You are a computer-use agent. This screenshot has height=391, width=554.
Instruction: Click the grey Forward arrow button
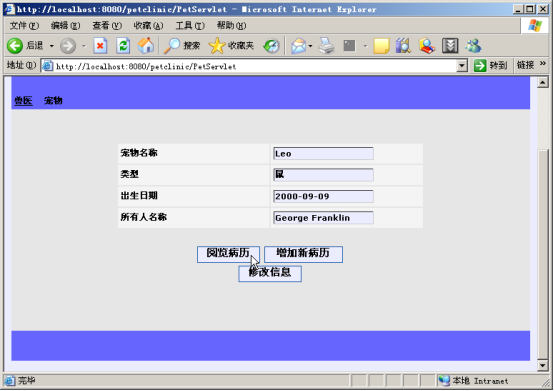[68, 46]
